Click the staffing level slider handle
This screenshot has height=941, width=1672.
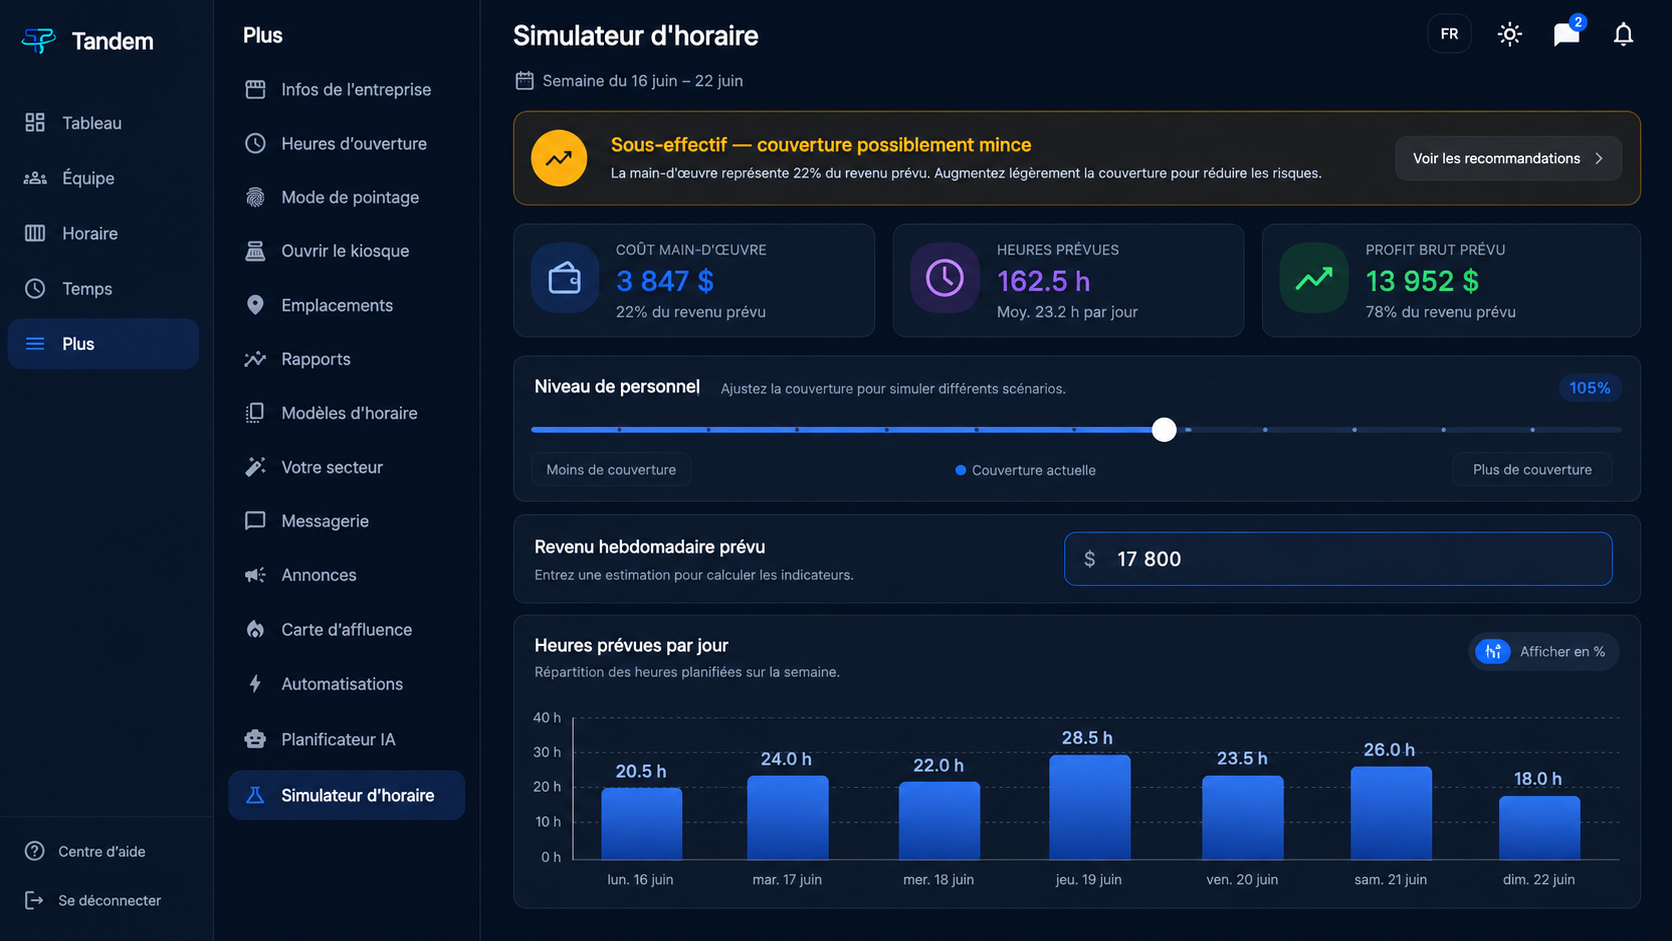click(1164, 429)
